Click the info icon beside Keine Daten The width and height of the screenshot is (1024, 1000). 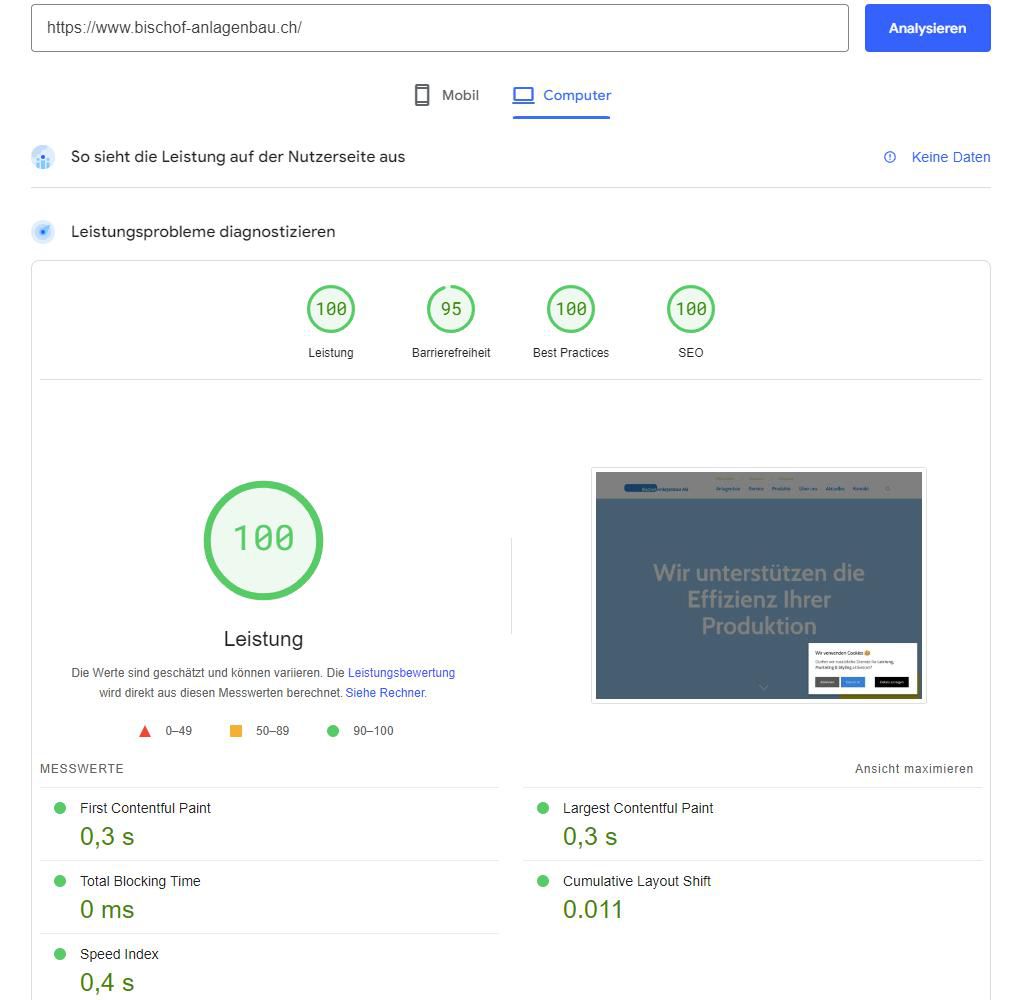point(890,157)
